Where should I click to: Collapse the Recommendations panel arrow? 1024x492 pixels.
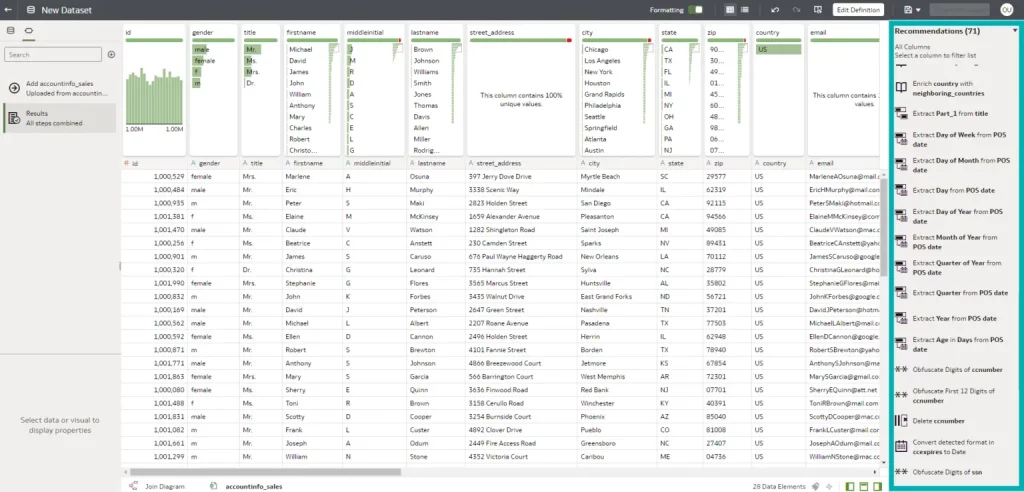[1014, 31]
